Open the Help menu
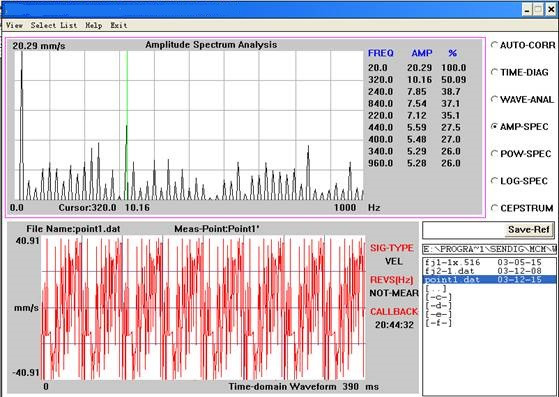This screenshot has height=397, width=559. coord(94,25)
